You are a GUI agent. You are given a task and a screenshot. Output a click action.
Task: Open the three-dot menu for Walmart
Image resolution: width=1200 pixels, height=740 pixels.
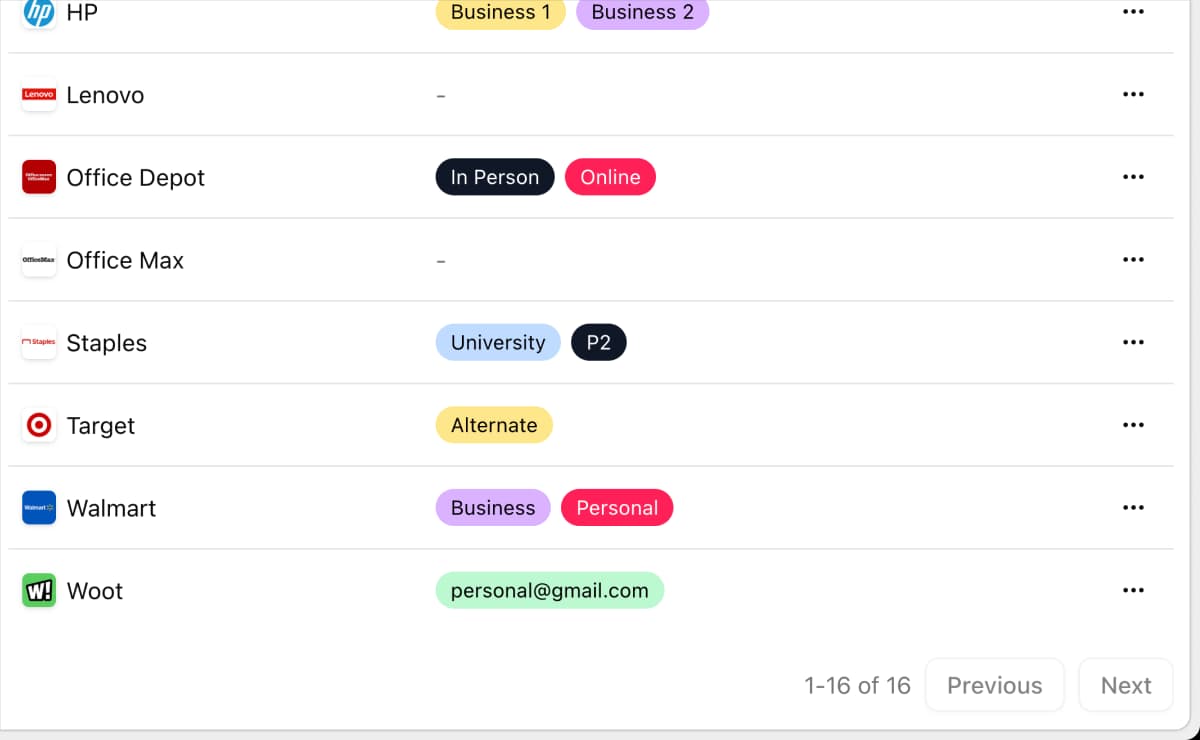tap(1132, 508)
